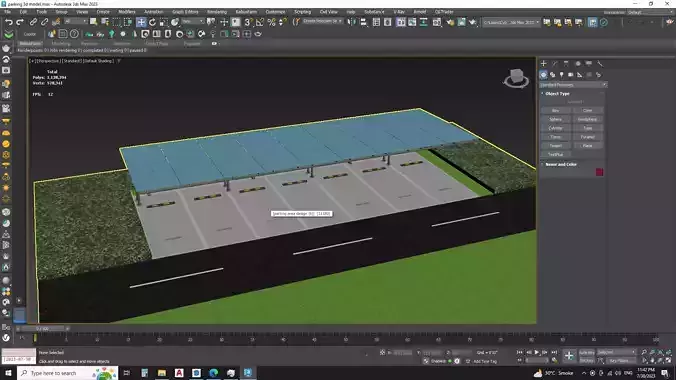
Task: Click the Undo arrow in the toolbar
Action: (x=9, y=22)
